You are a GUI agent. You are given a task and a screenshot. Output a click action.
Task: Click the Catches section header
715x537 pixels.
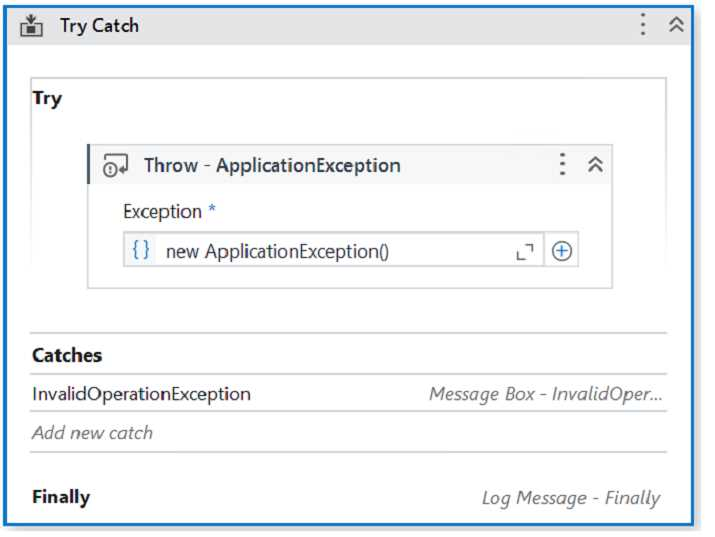[x=67, y=355]
